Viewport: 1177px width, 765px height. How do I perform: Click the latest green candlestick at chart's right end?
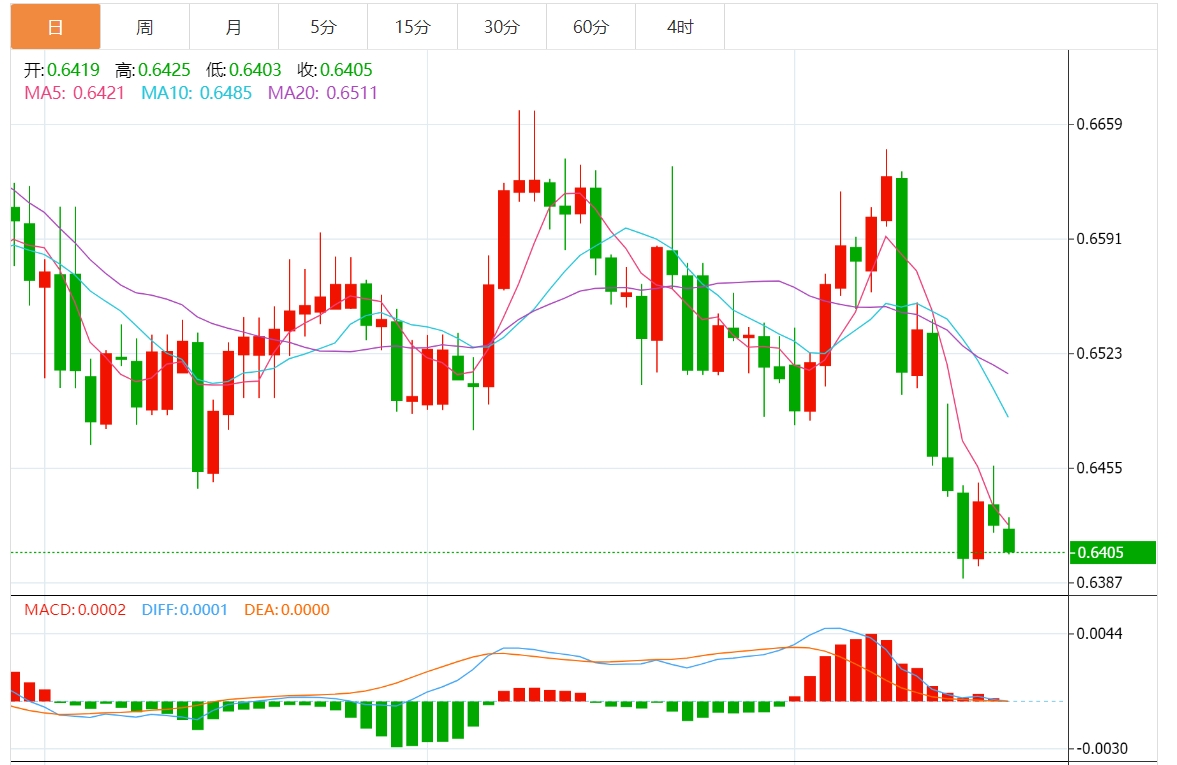click(1009, 541)
